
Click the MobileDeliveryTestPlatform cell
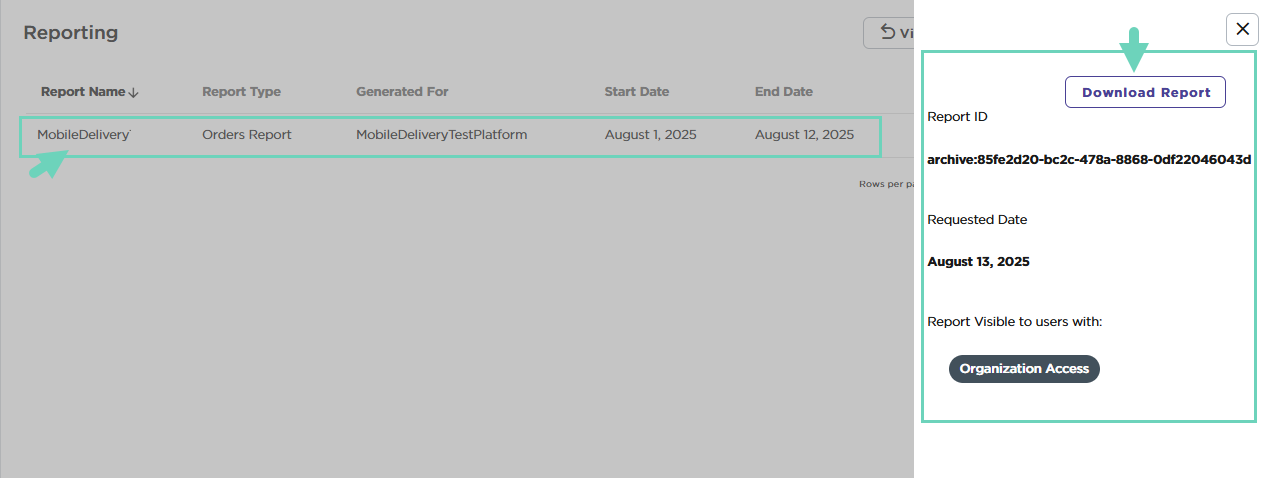click(441, 135)
